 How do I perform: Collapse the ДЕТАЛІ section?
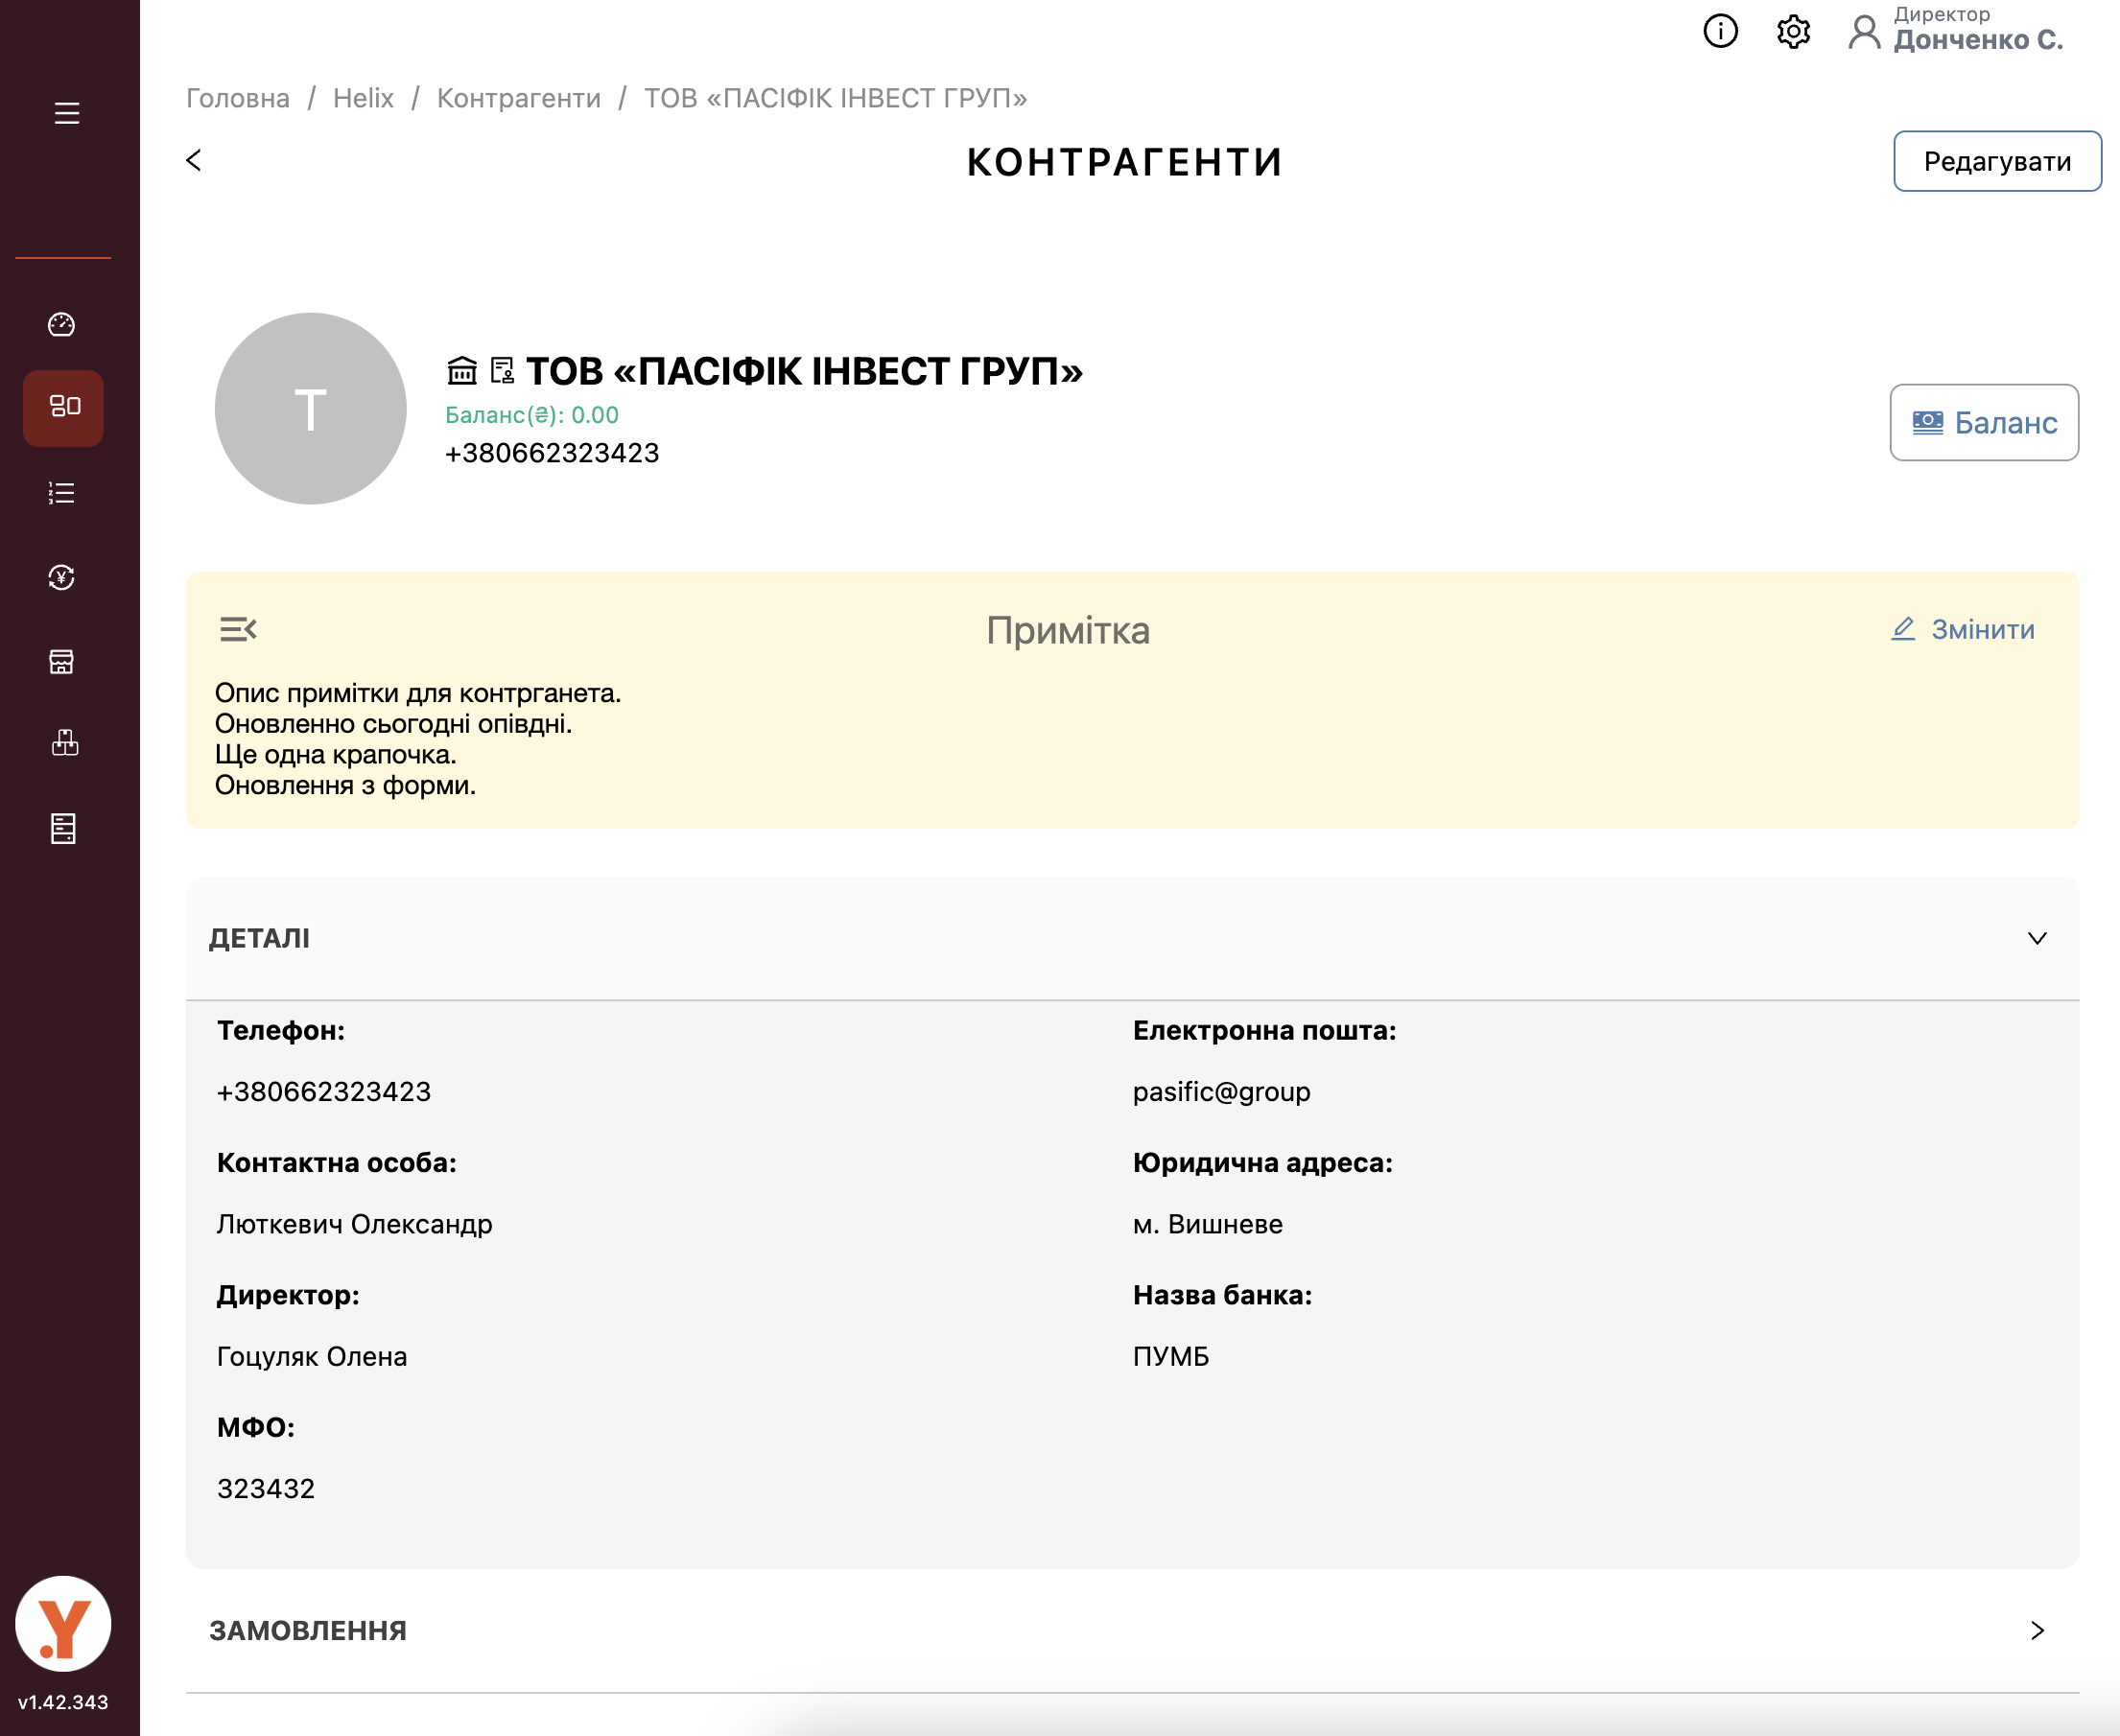click(2036, 938)
